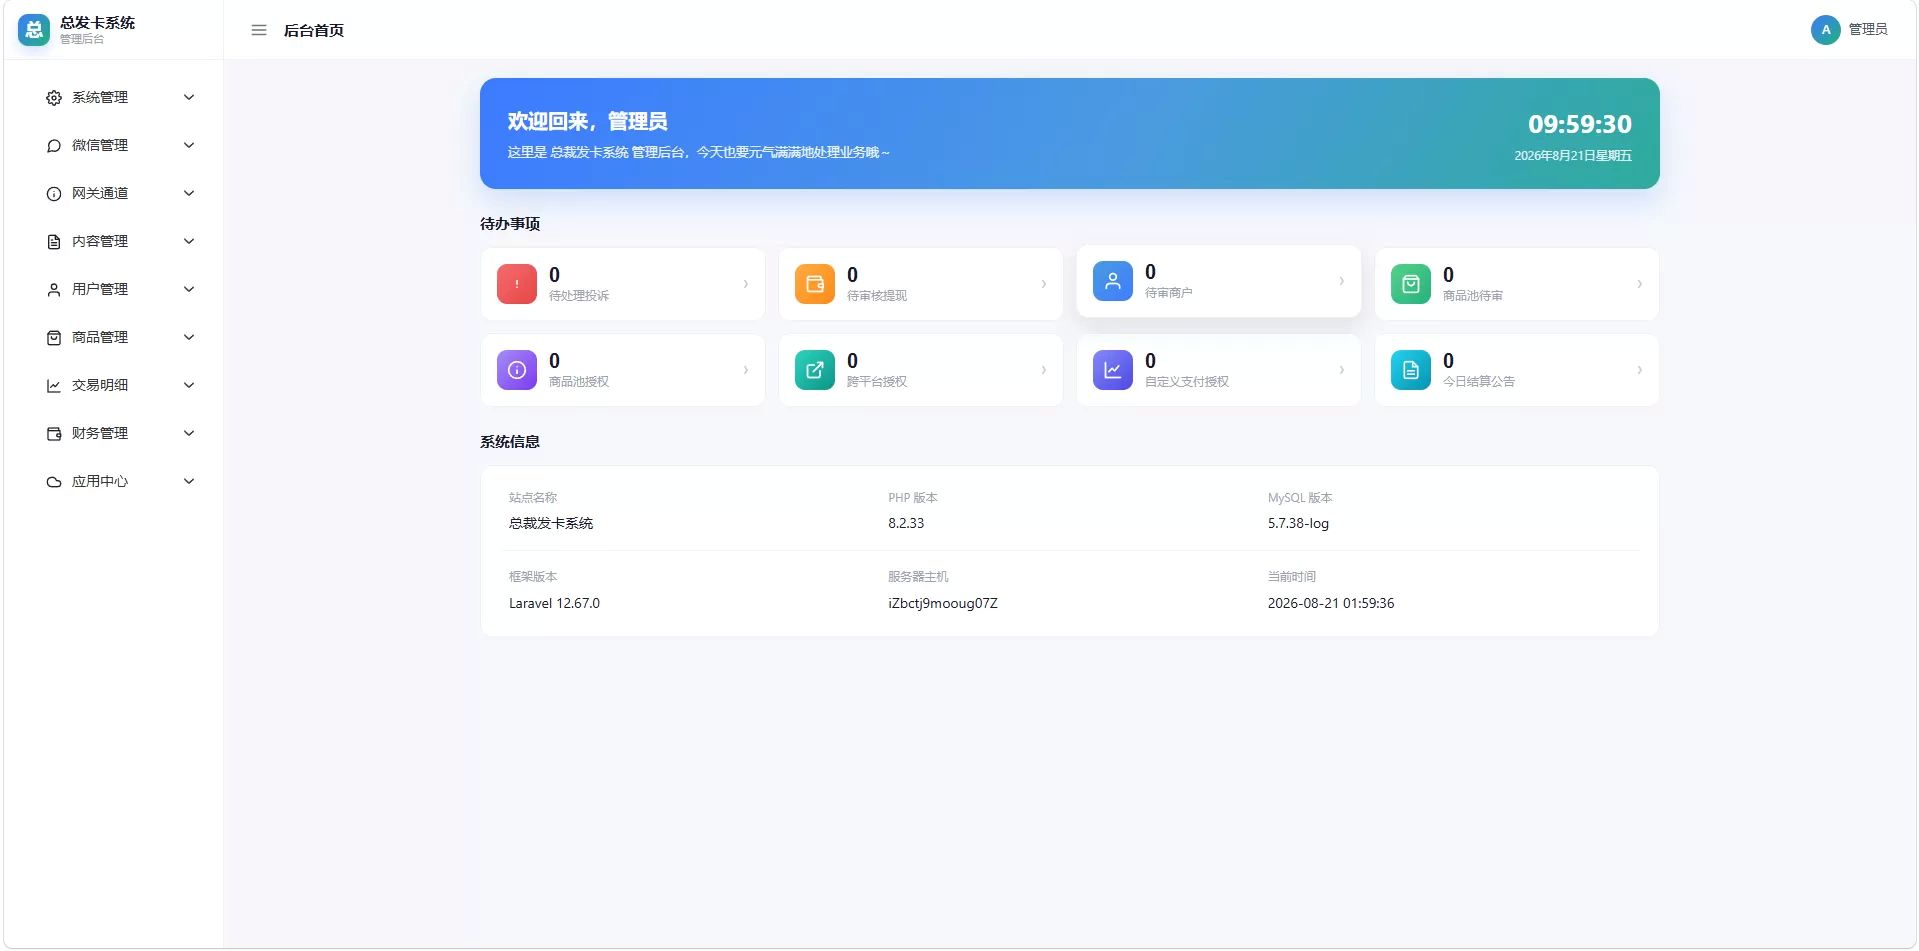Click the green 商品池待审 bag icon
The height and width of the screenshot is (951, 1919).
pyautogui.click(x=1411, y=284)
